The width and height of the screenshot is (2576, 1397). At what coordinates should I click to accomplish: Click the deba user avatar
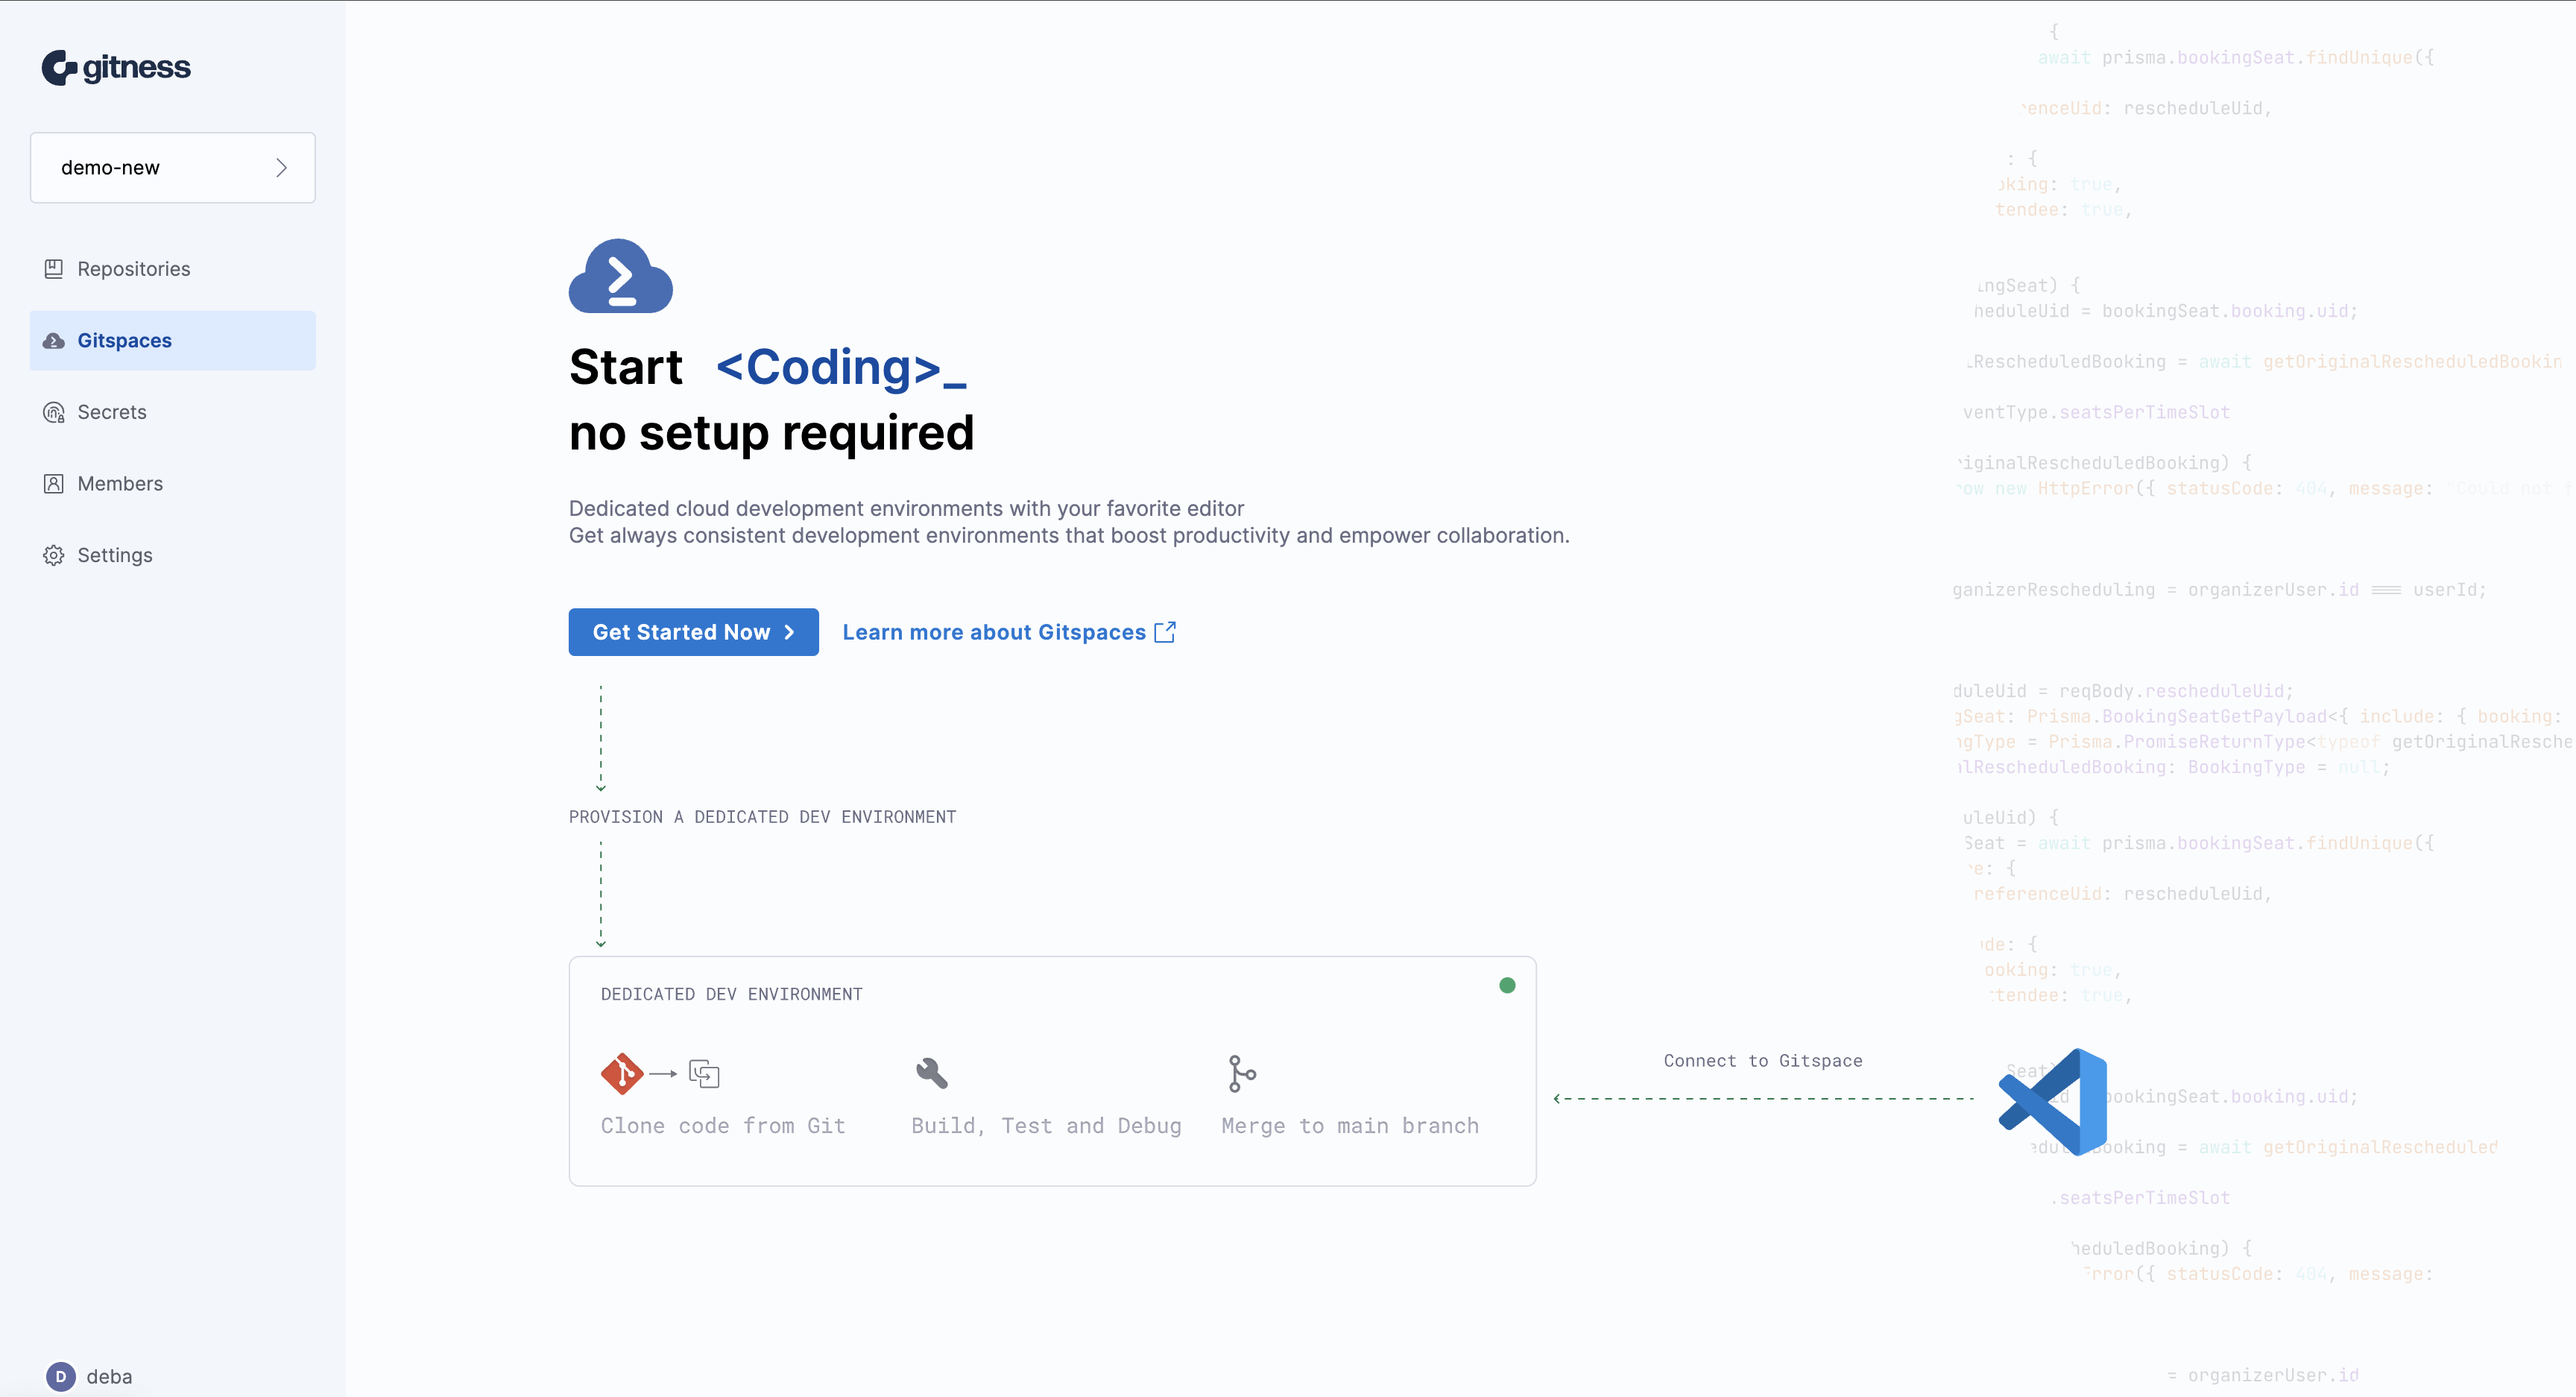click(x=61, y=1376)
